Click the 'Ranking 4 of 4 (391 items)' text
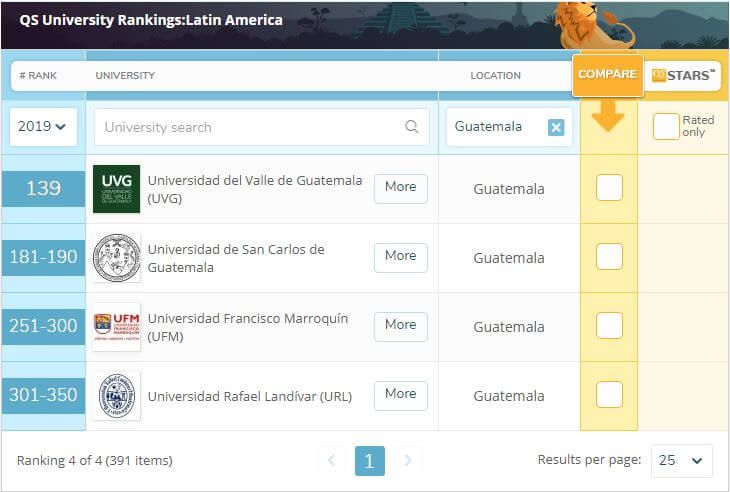Viewport: 730px width, 492px height. [95, 461]
